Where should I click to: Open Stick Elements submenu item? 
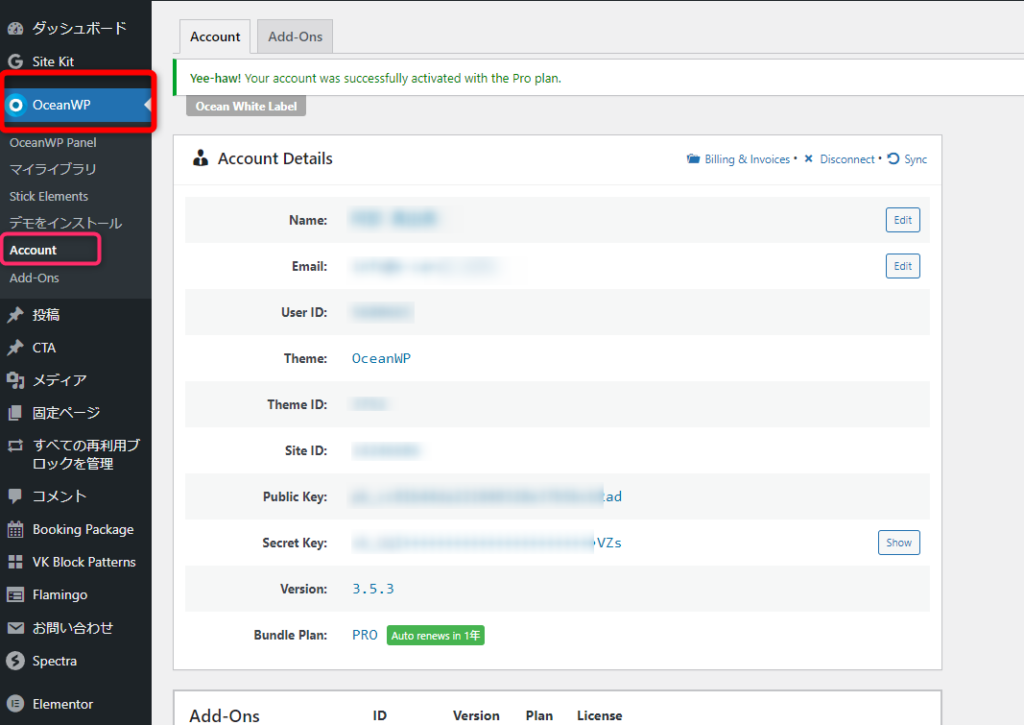pos(49,197)
